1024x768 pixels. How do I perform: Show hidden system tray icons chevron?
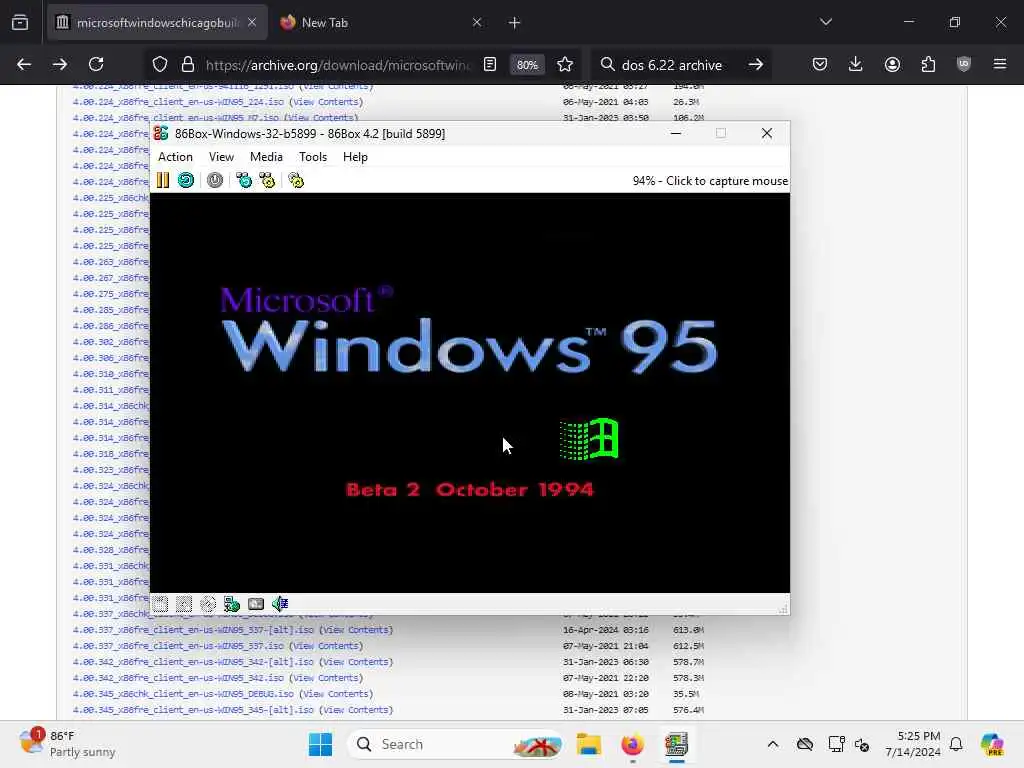773,744
